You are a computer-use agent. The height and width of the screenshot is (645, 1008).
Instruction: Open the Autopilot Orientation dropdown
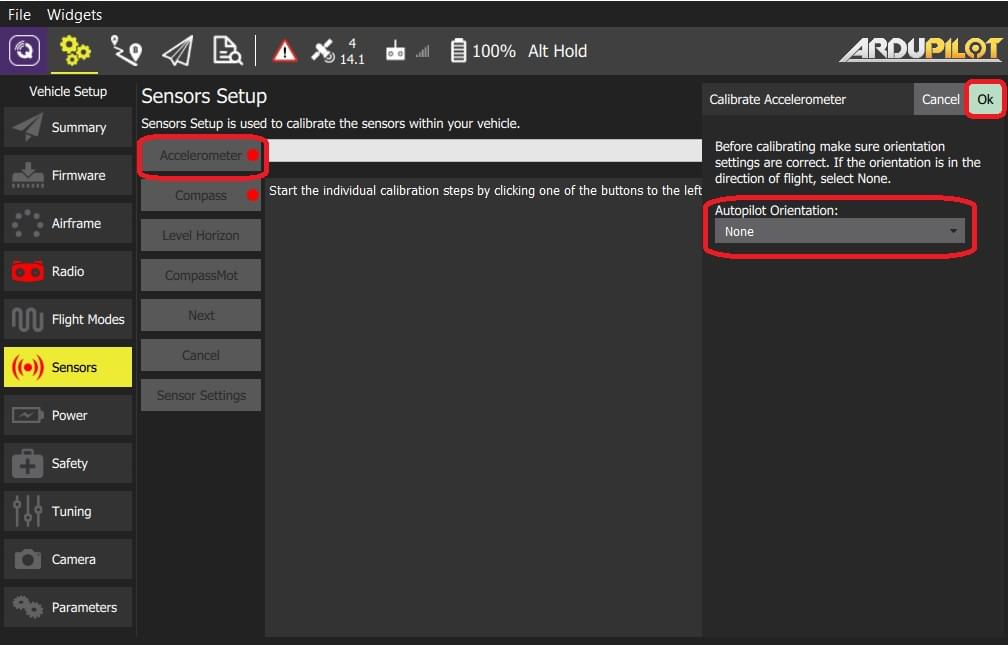pos(839,231)
